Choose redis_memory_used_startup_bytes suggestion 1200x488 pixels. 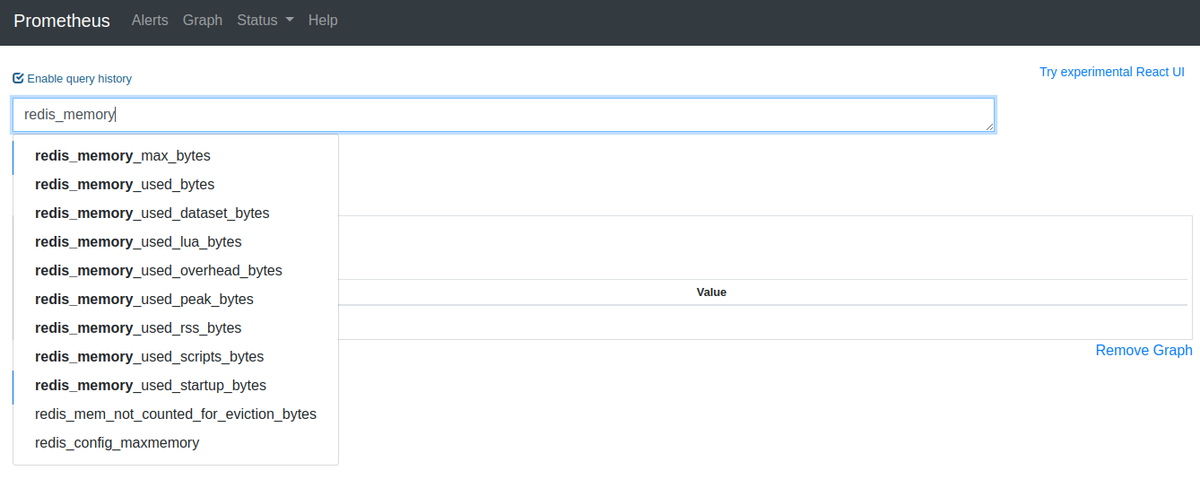[176, 385]
